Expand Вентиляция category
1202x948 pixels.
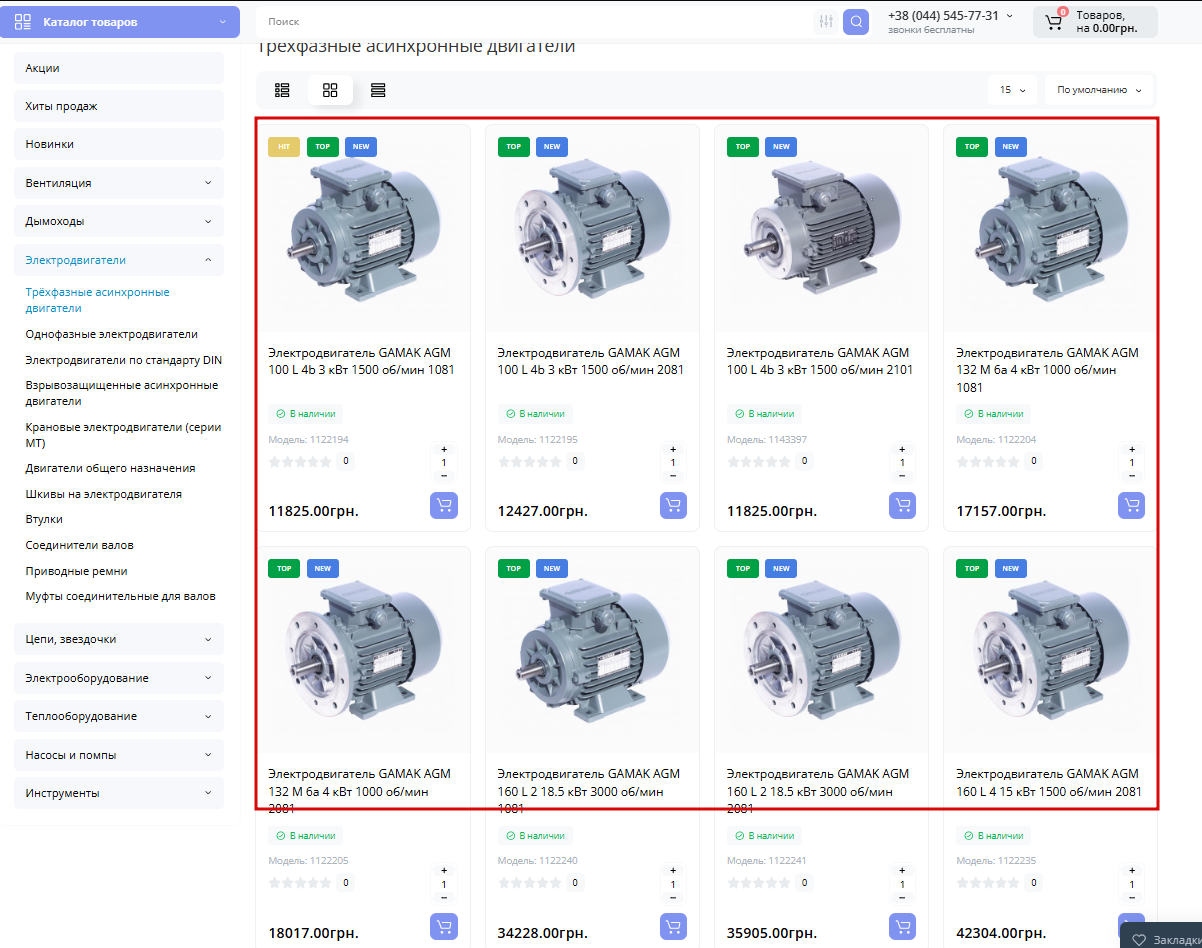[208, 183]
